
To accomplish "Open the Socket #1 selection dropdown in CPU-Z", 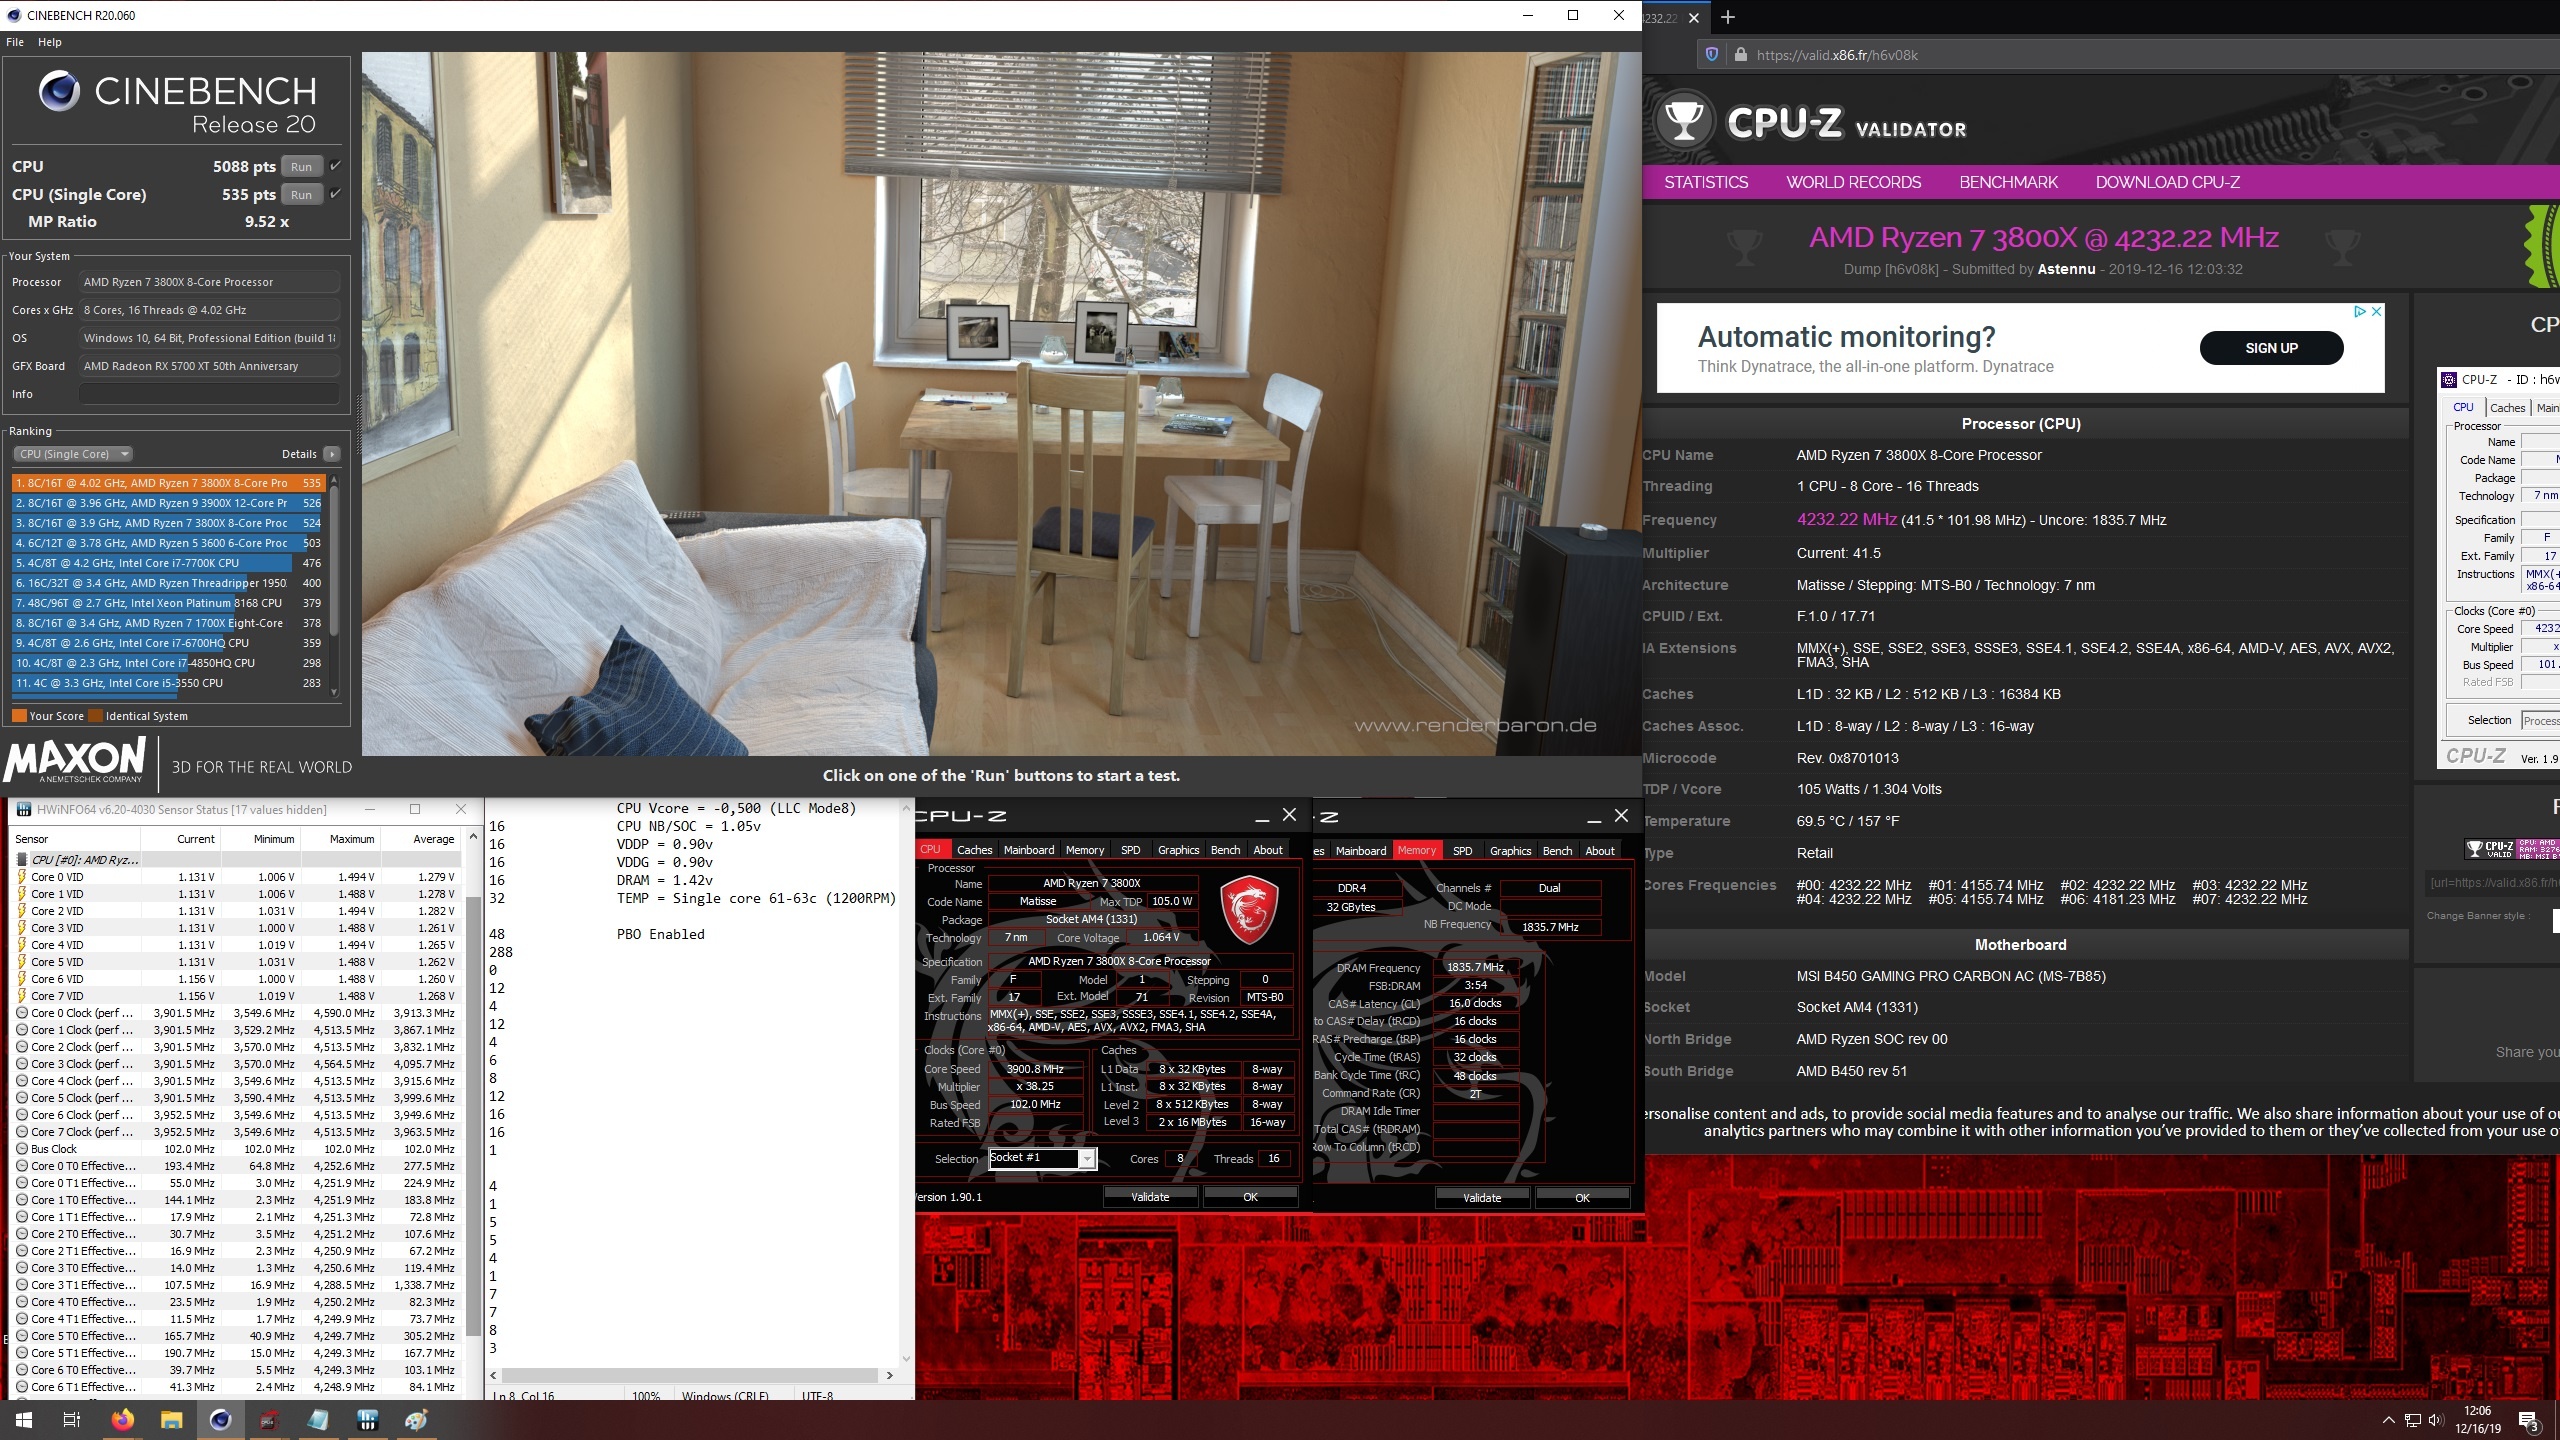I will click(1086, 1159).
